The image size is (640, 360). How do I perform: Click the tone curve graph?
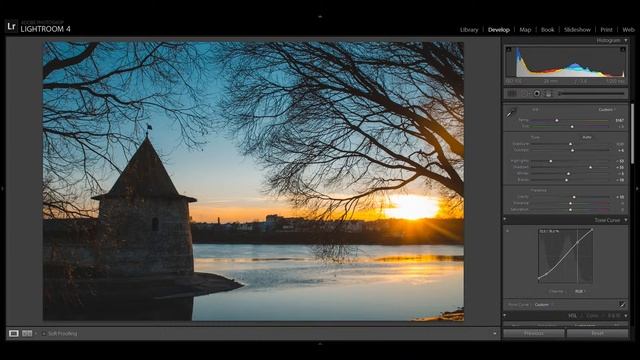pos(565,256)
